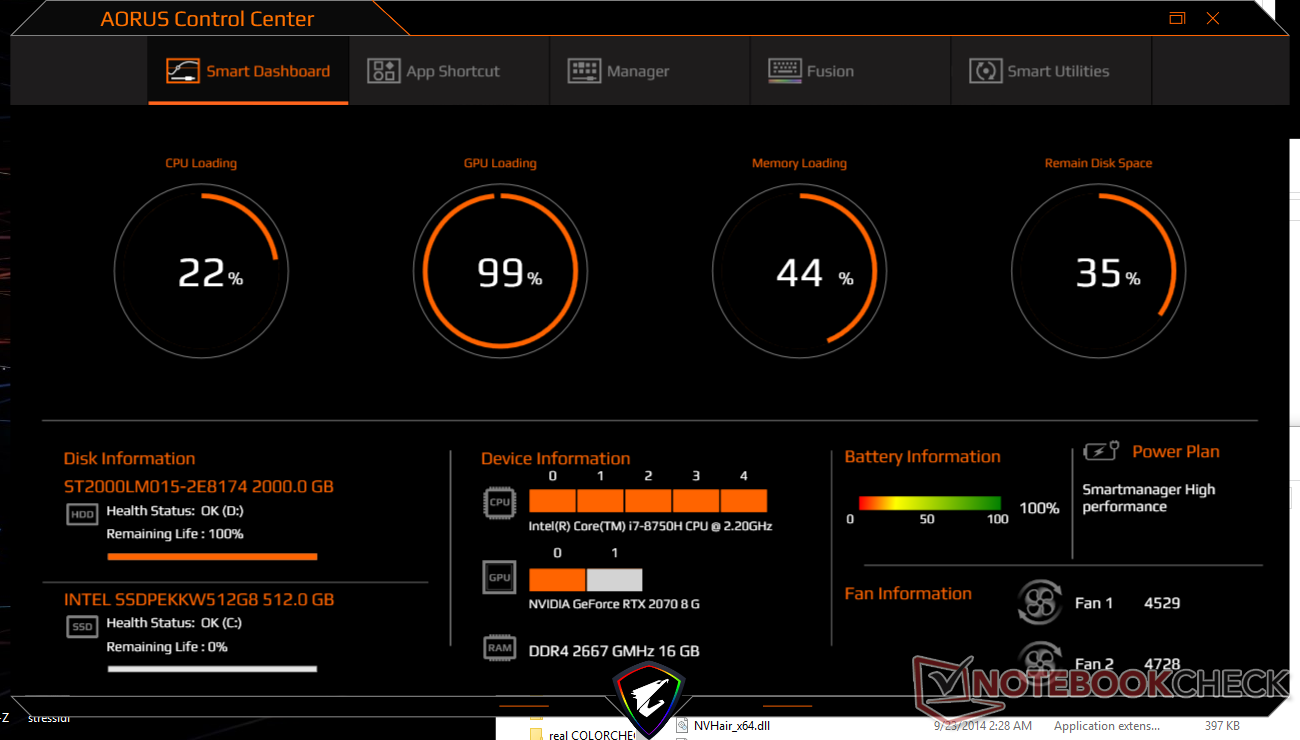Viewport: 1300px width, 740px height.
Task: Go to the Fusion tab
Action: (x=850, y=71)
